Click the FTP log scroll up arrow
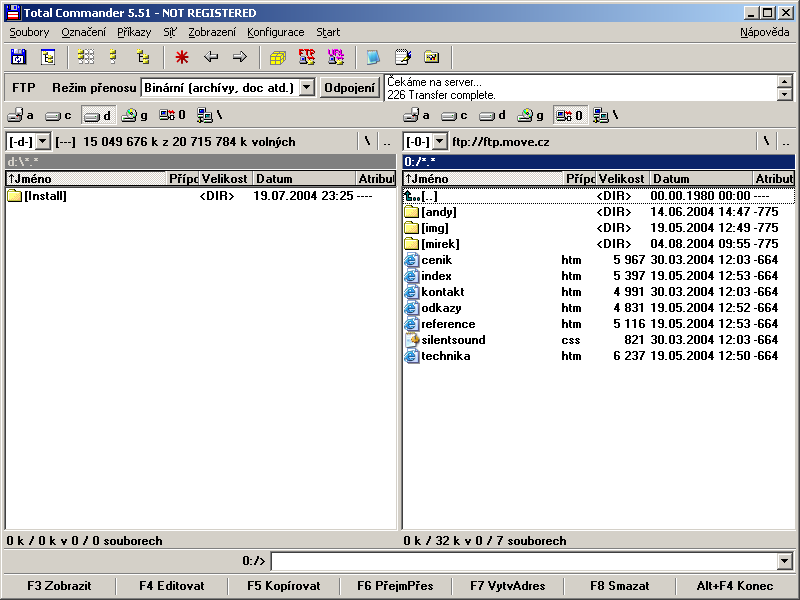Screen dimensions: 800x600 785,81
